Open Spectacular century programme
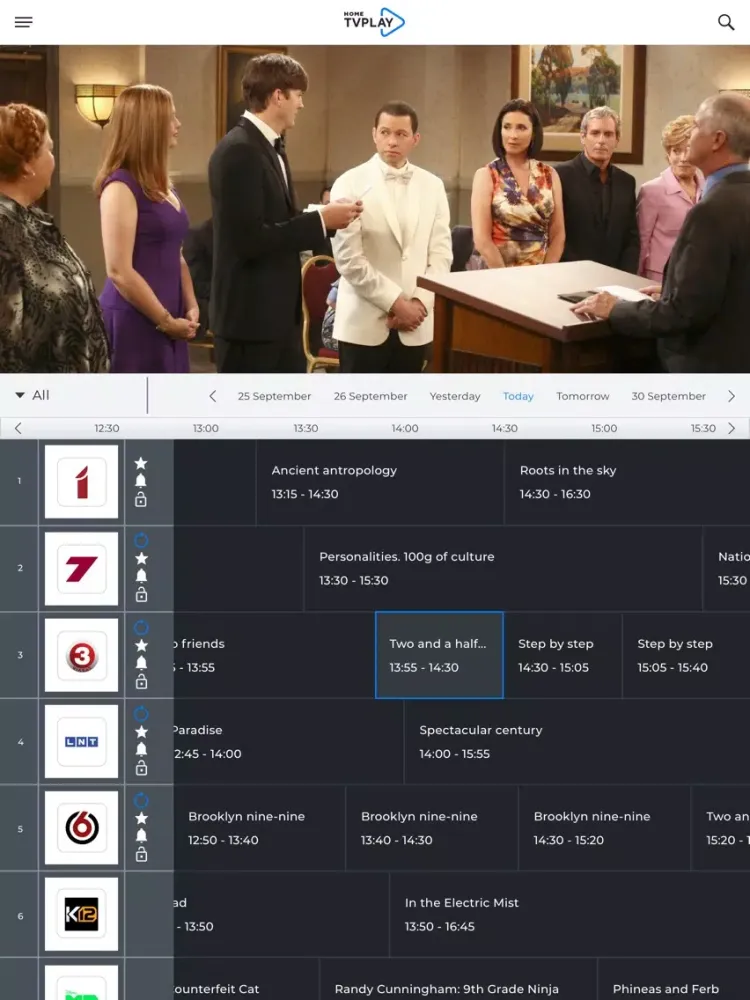 (x=577, y=741)
